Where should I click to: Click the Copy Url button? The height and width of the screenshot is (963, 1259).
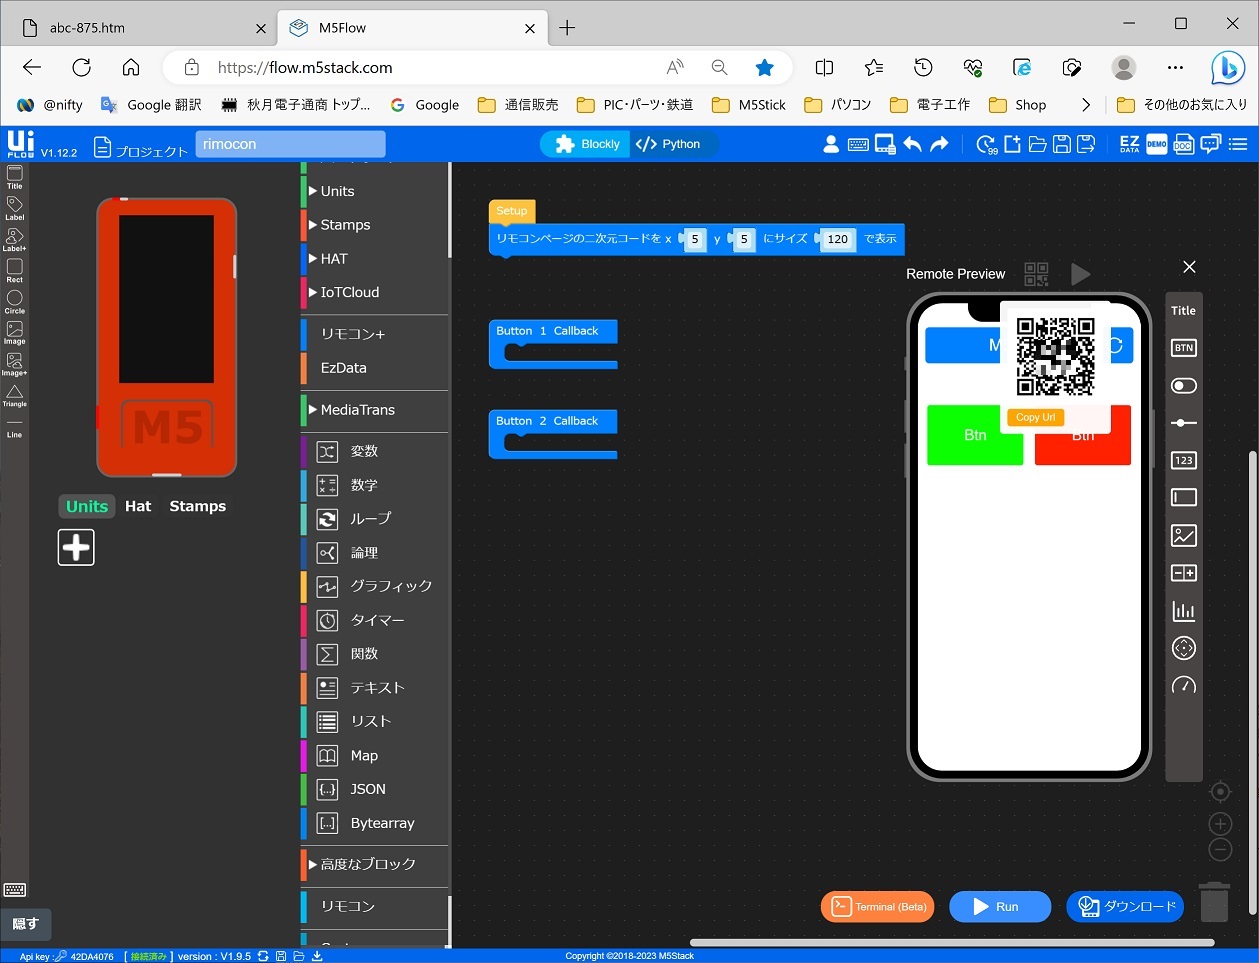coord(1036,418)
